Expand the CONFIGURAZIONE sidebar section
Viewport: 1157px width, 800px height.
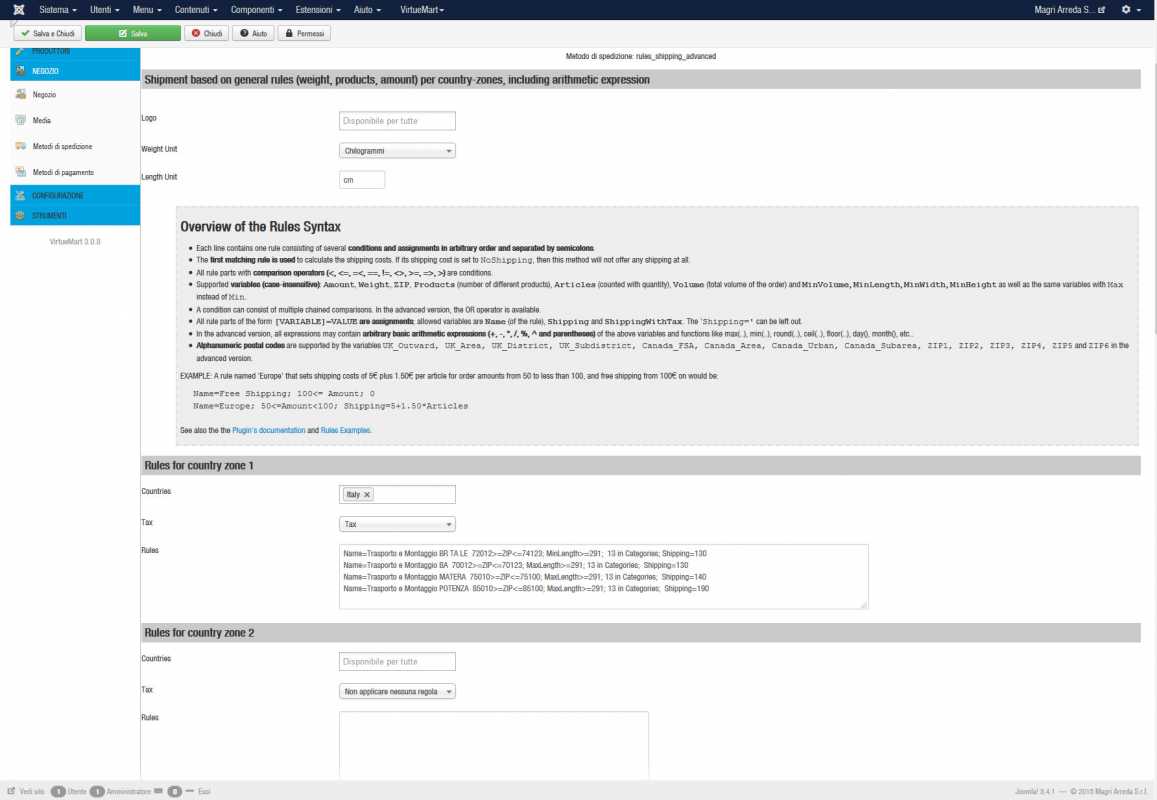(57, 196)
